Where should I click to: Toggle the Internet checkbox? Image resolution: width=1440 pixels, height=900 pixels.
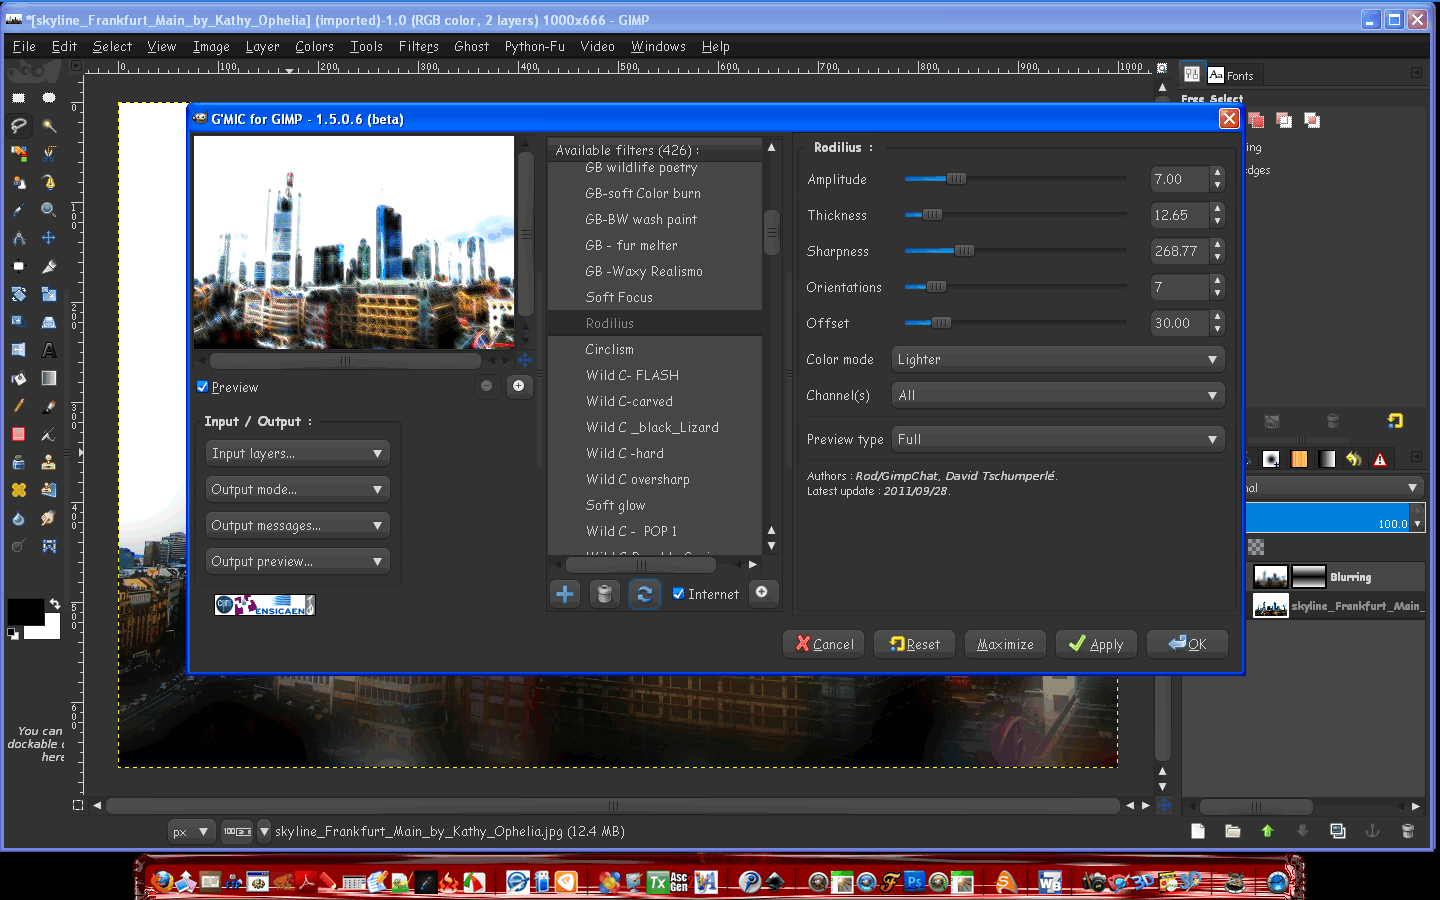pyautogui.click(x=679, y=594)
